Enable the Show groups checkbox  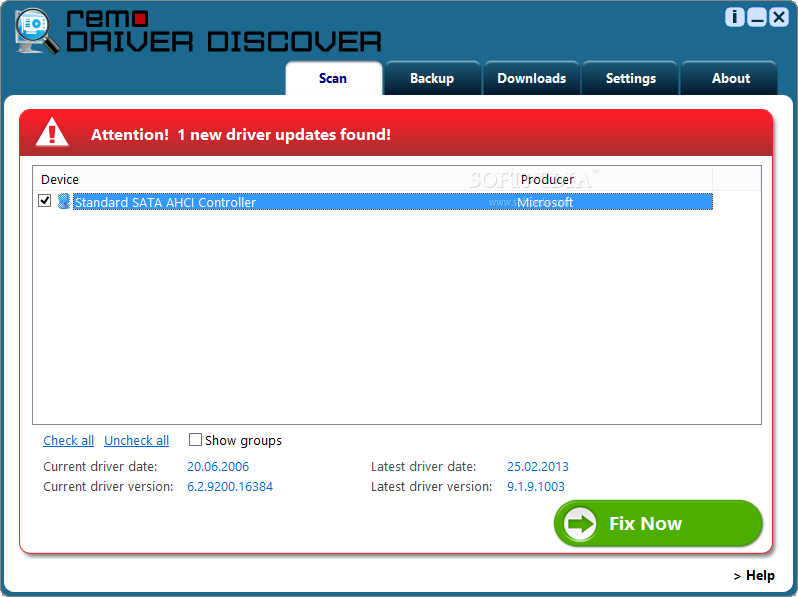point(195,439)
